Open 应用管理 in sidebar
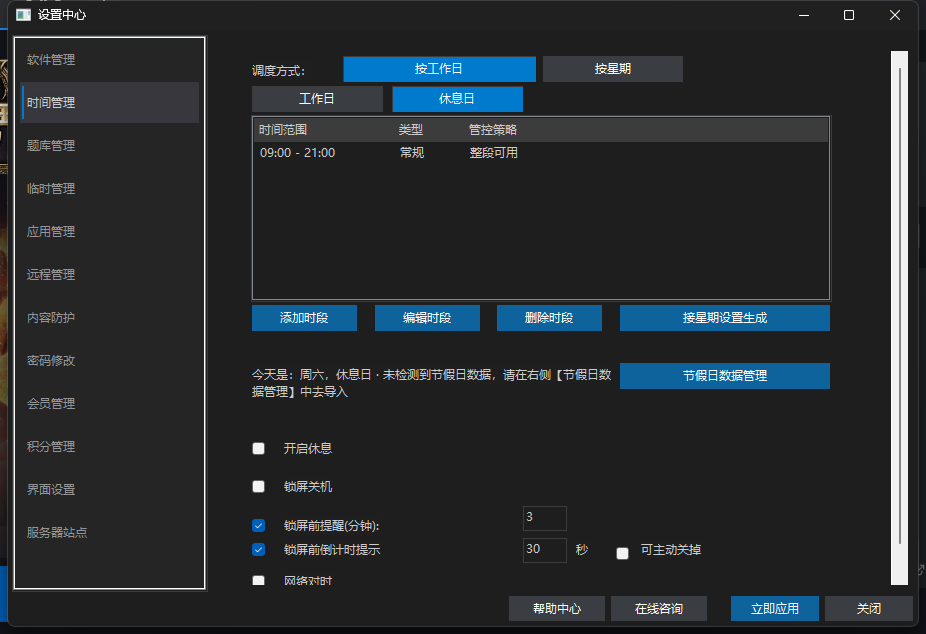Screen dimensions: 926x634 click(110, 232)
